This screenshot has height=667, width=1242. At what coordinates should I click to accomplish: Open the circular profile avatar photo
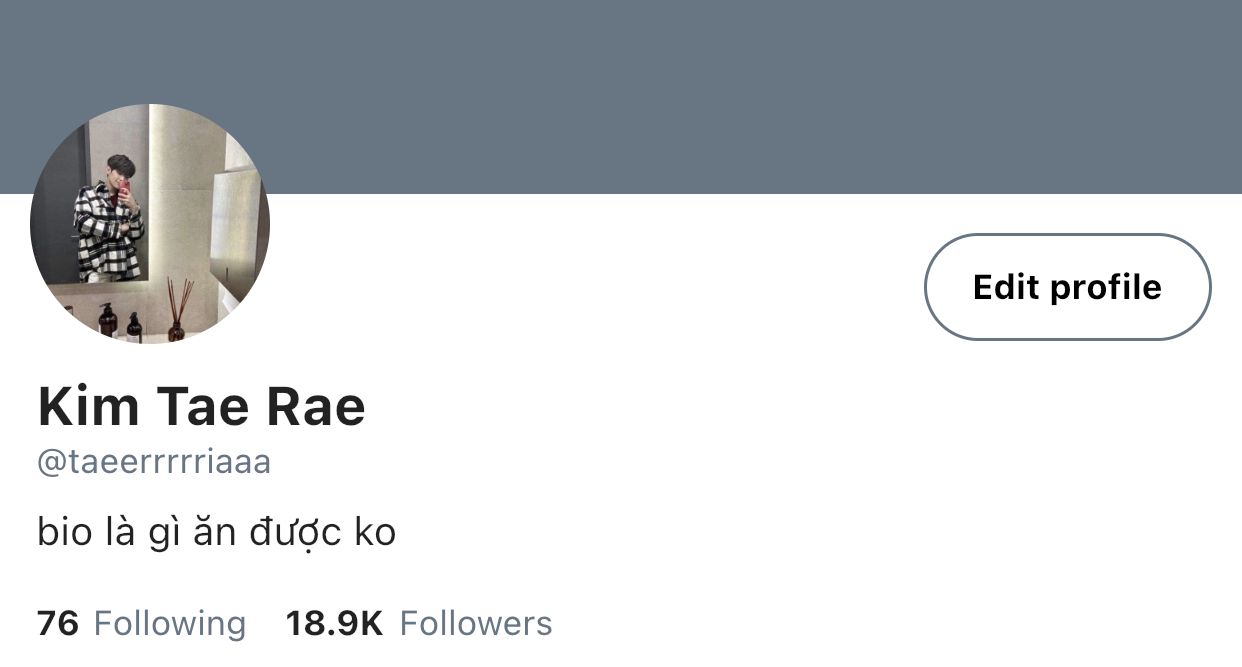tap(150, 224)
